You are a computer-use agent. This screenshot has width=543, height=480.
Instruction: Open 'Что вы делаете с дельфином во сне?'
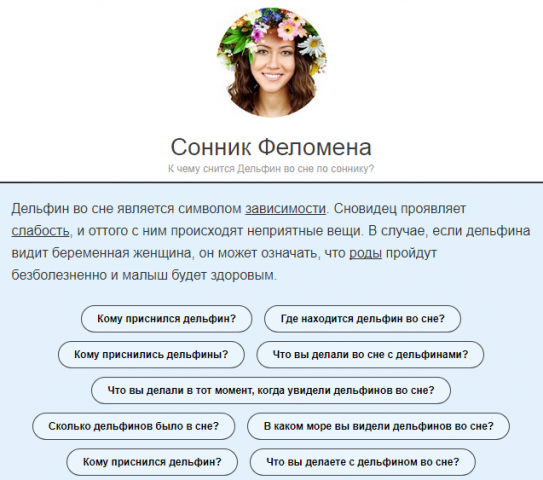click(362, 462)
